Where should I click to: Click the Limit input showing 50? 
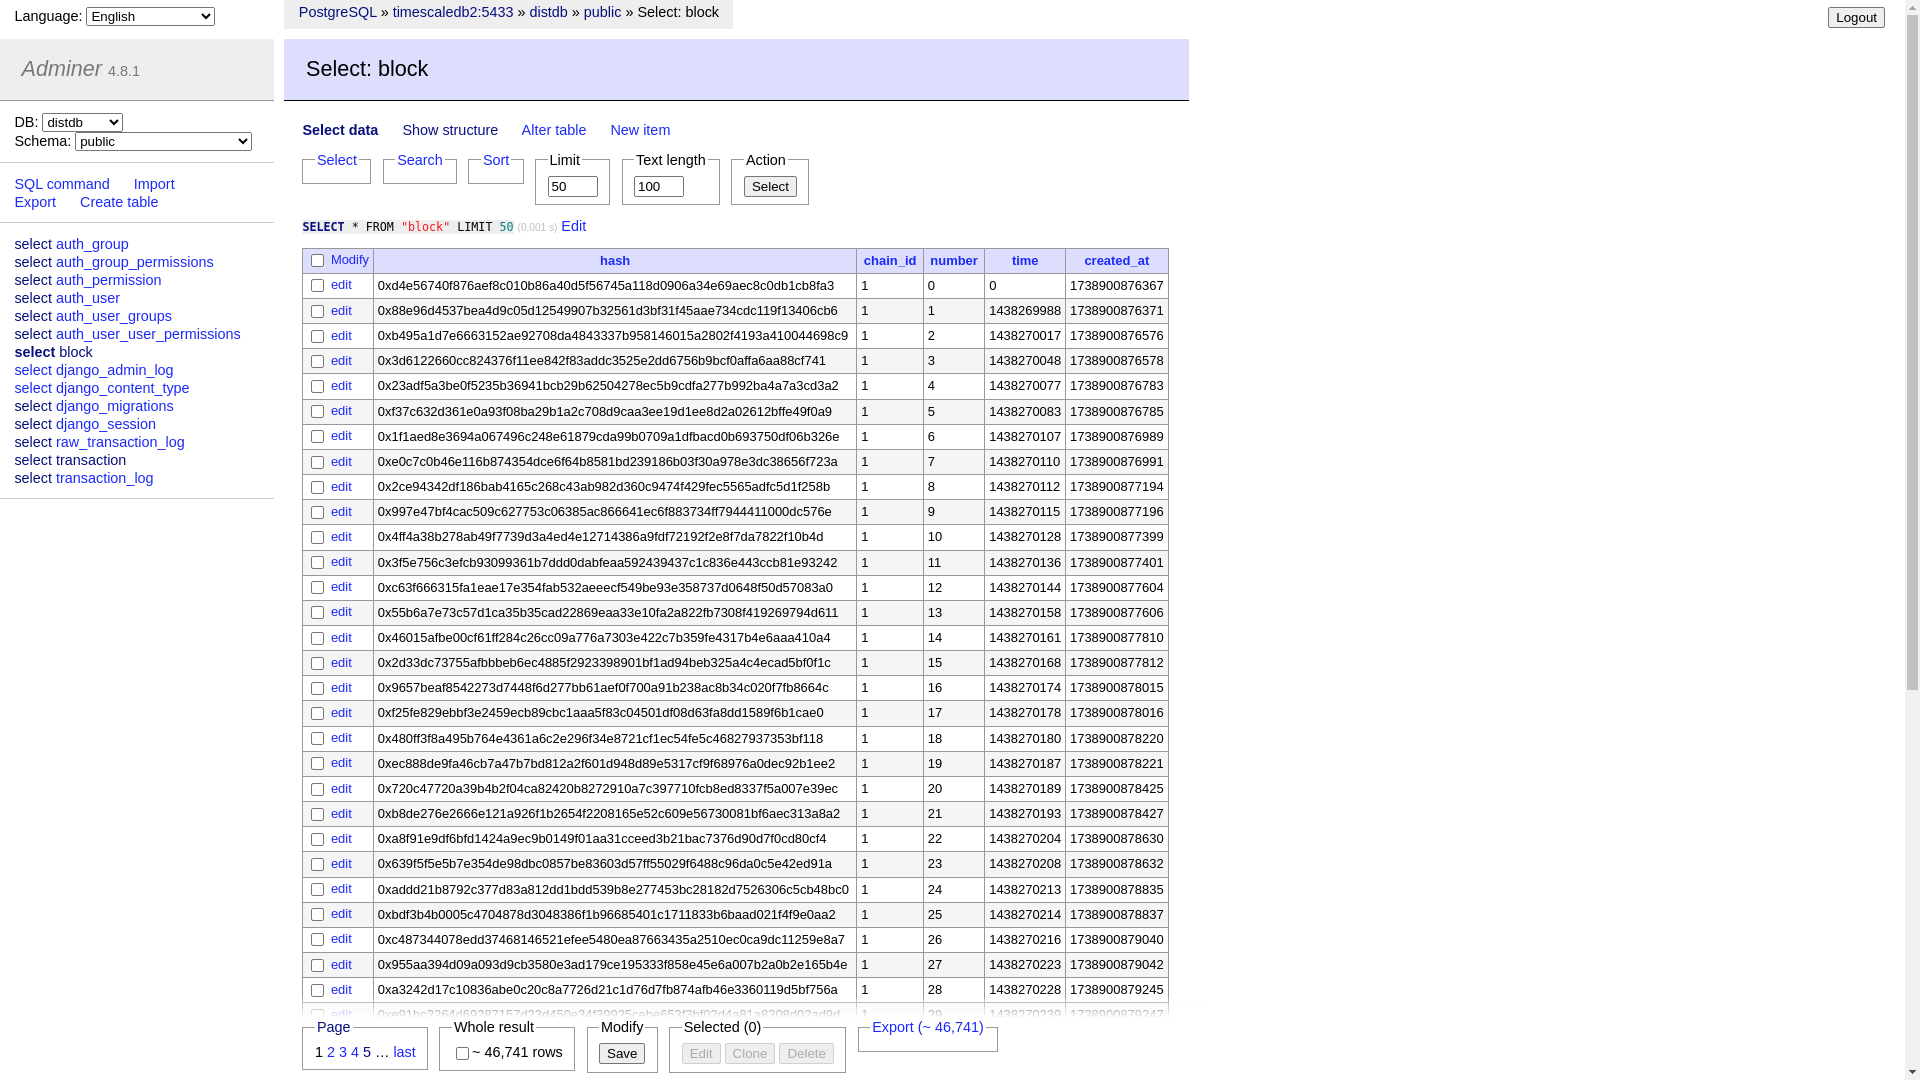tap(571, 186)
